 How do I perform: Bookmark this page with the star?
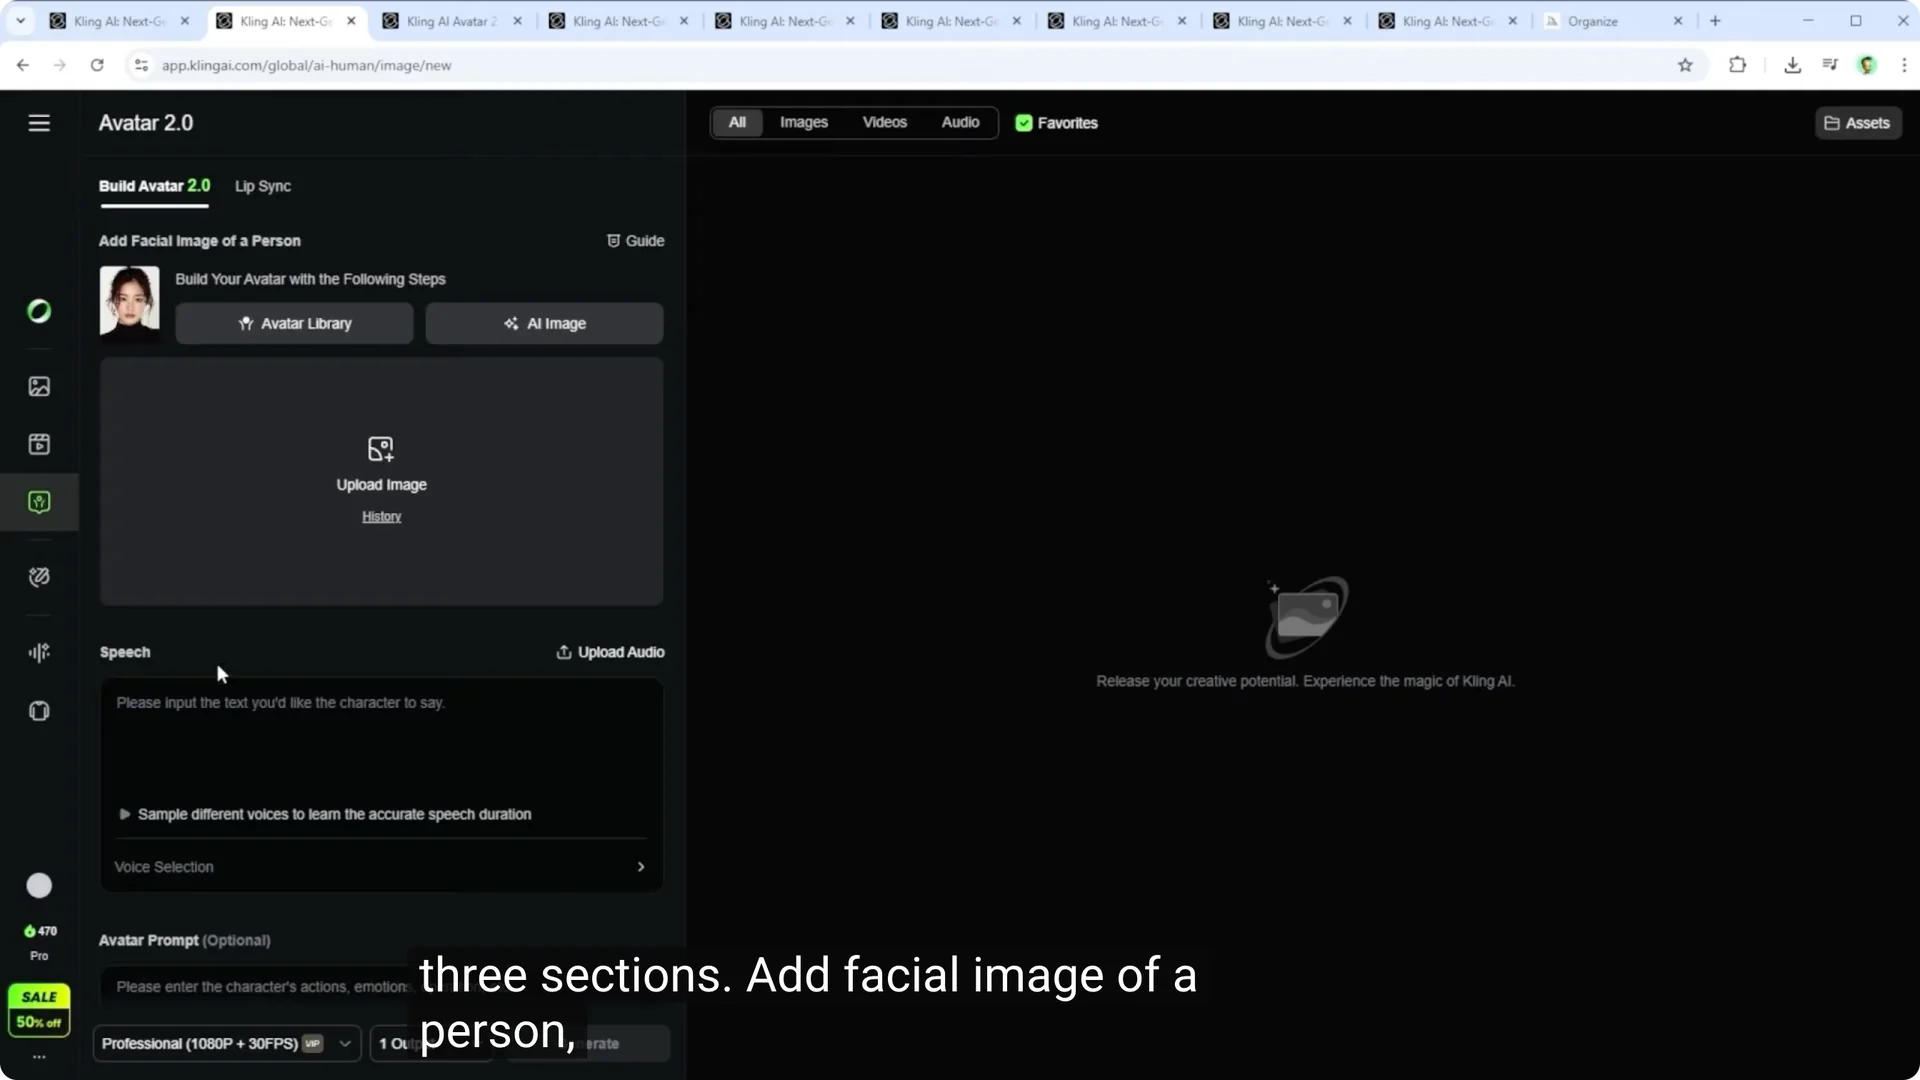tap(1685, 65)
